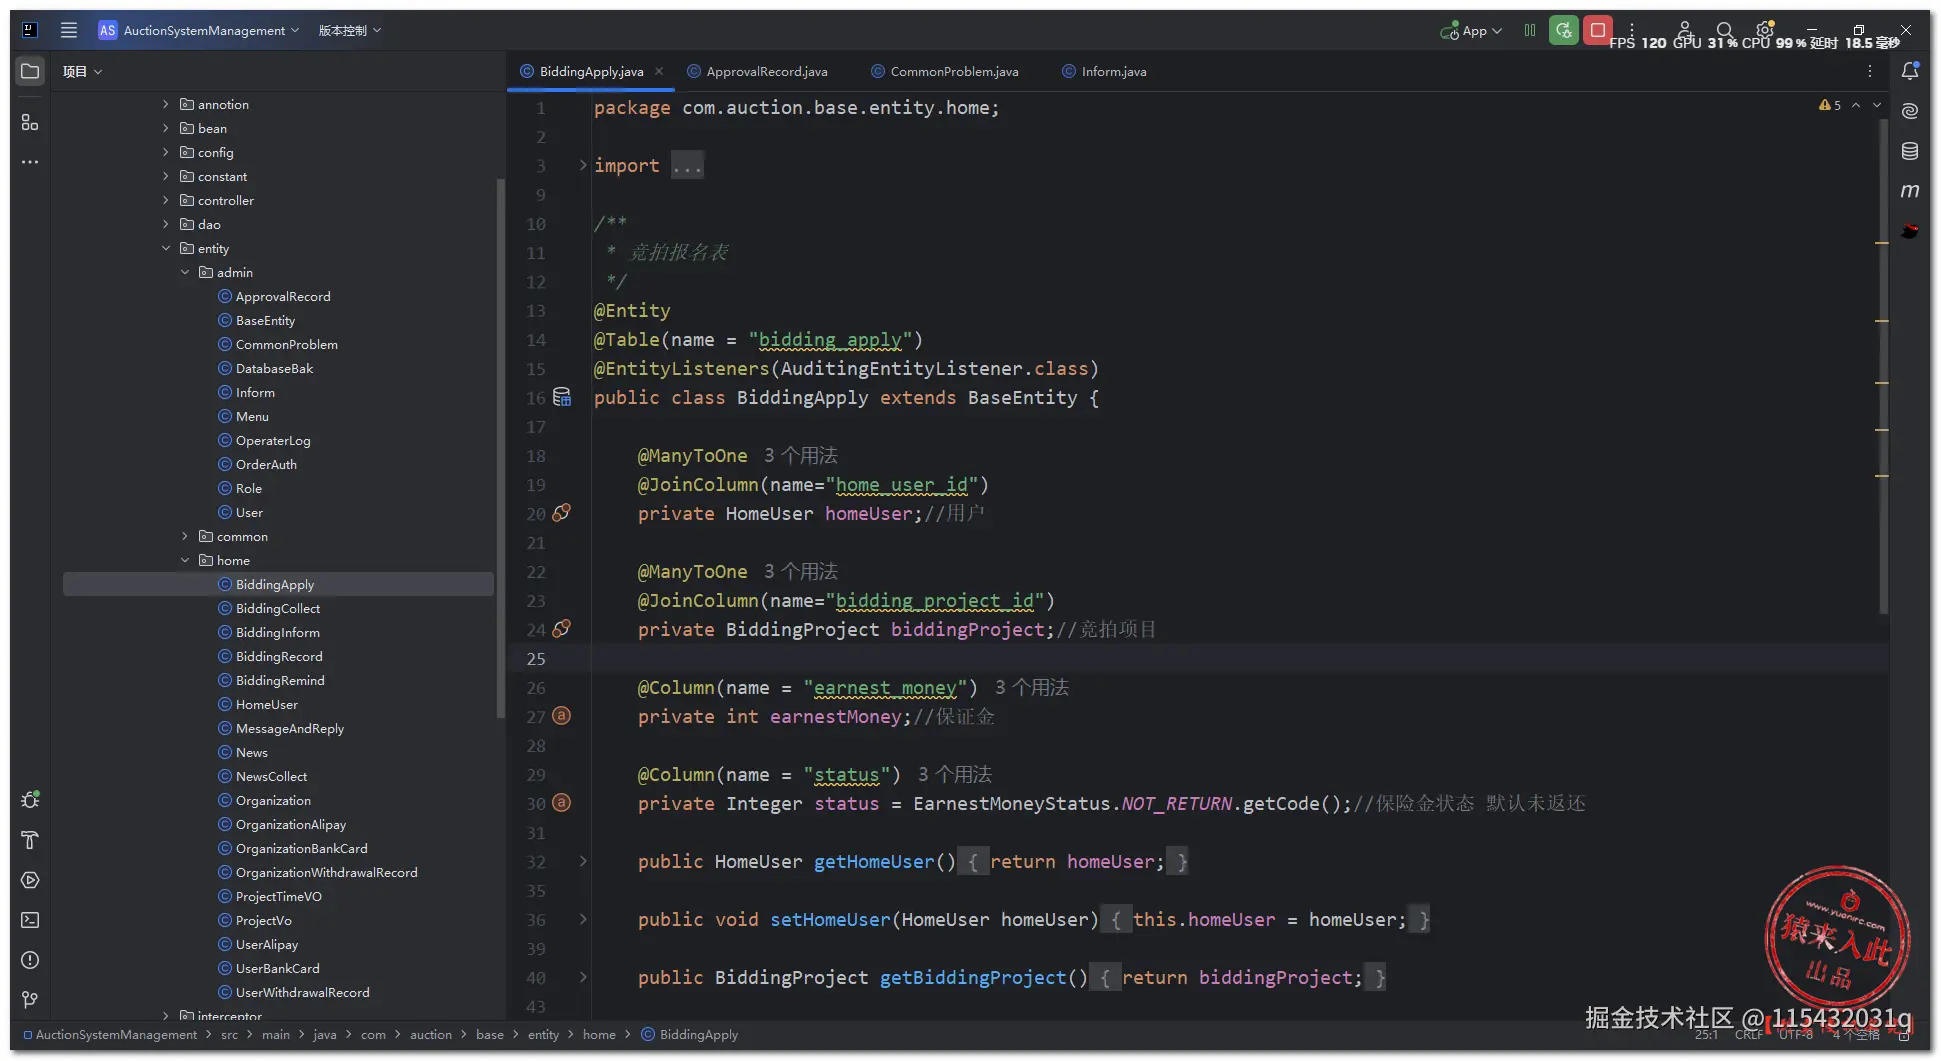Show the editor tabs options menu

(1870, 71)
